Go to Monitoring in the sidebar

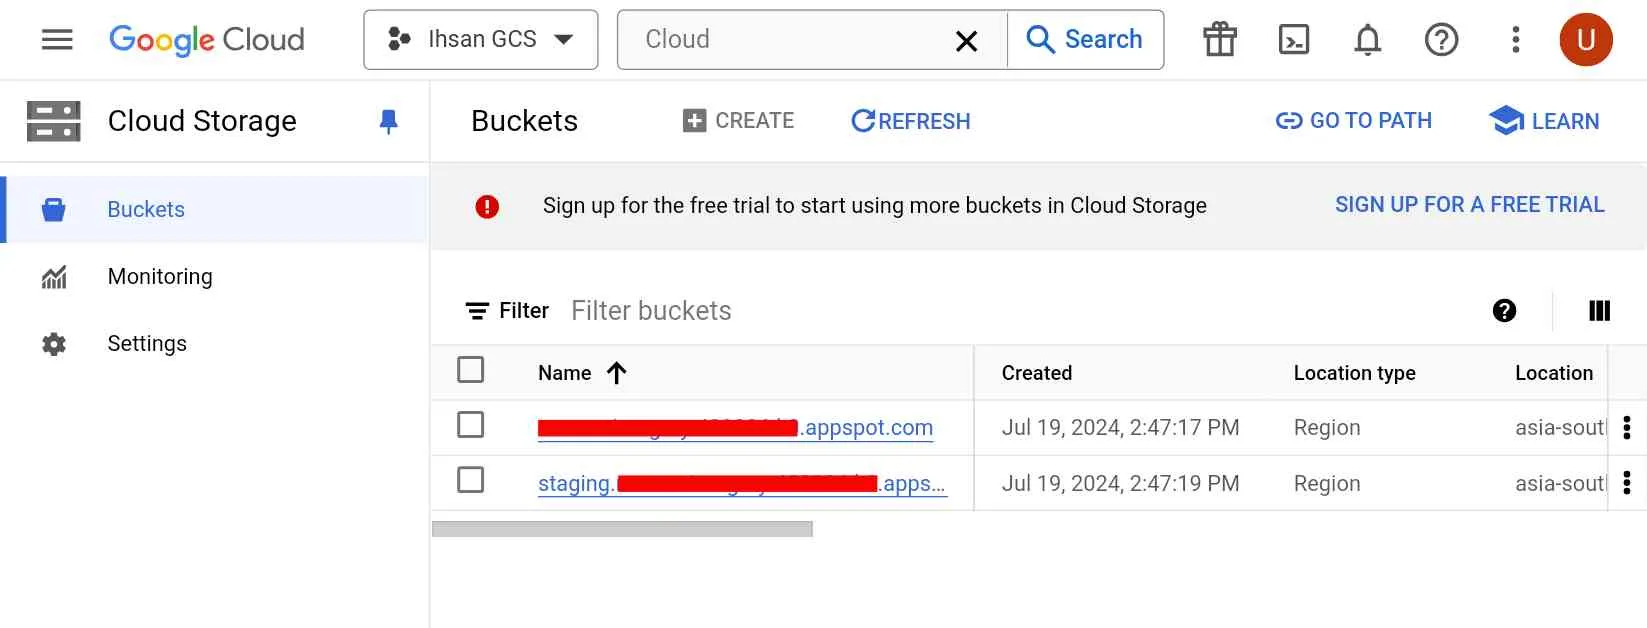160,277
